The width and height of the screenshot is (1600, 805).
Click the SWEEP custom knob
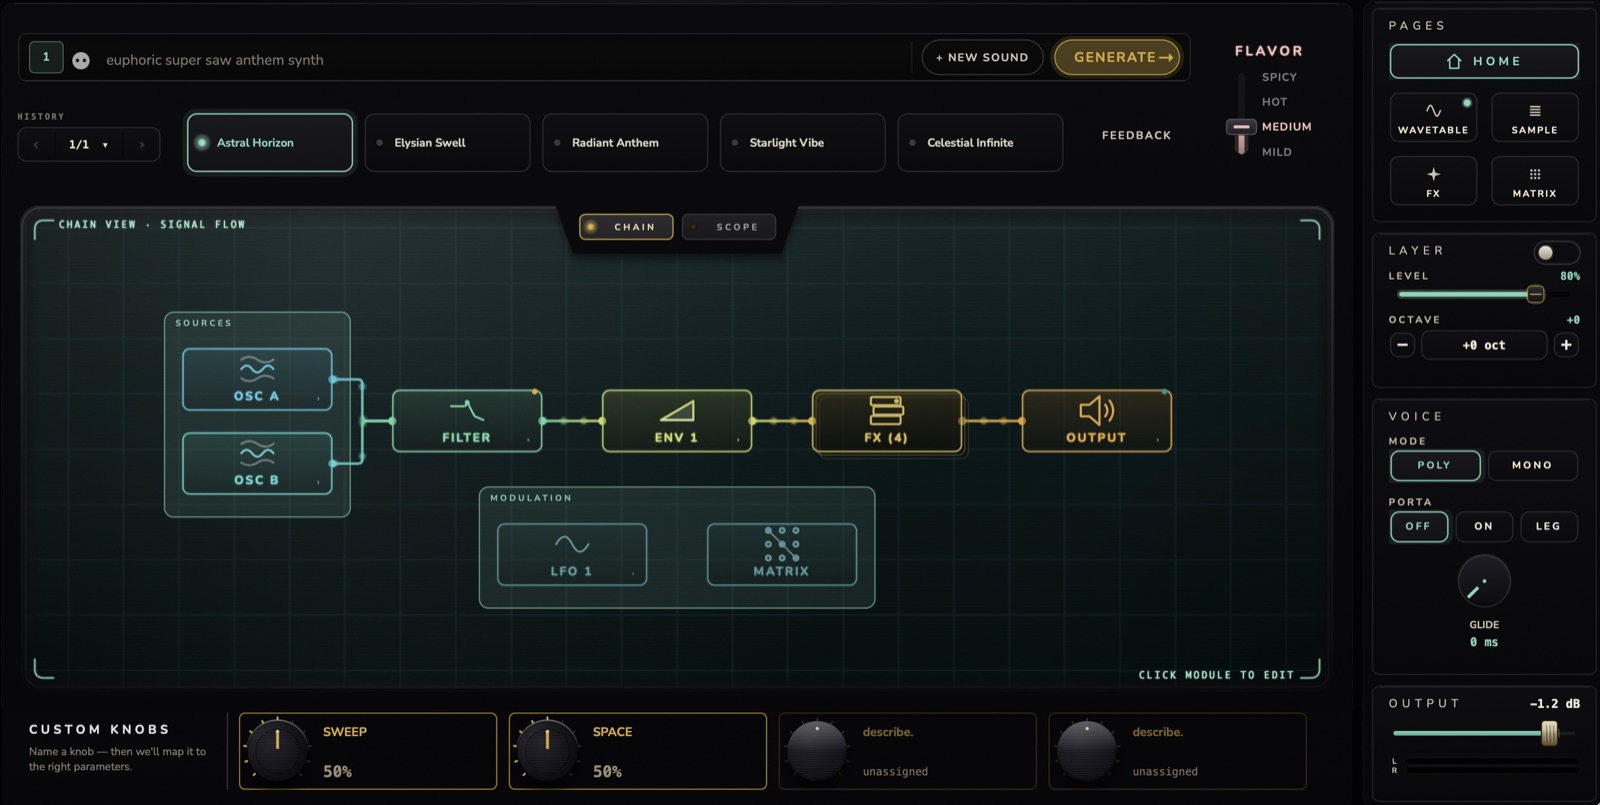click(x=277, y=750)
